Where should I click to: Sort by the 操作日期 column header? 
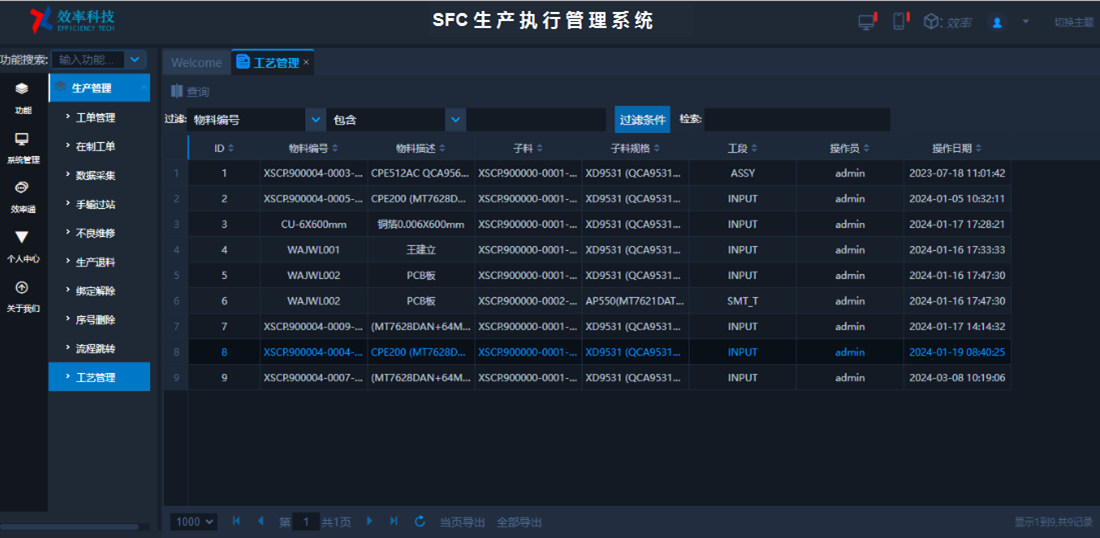[957, 148]
